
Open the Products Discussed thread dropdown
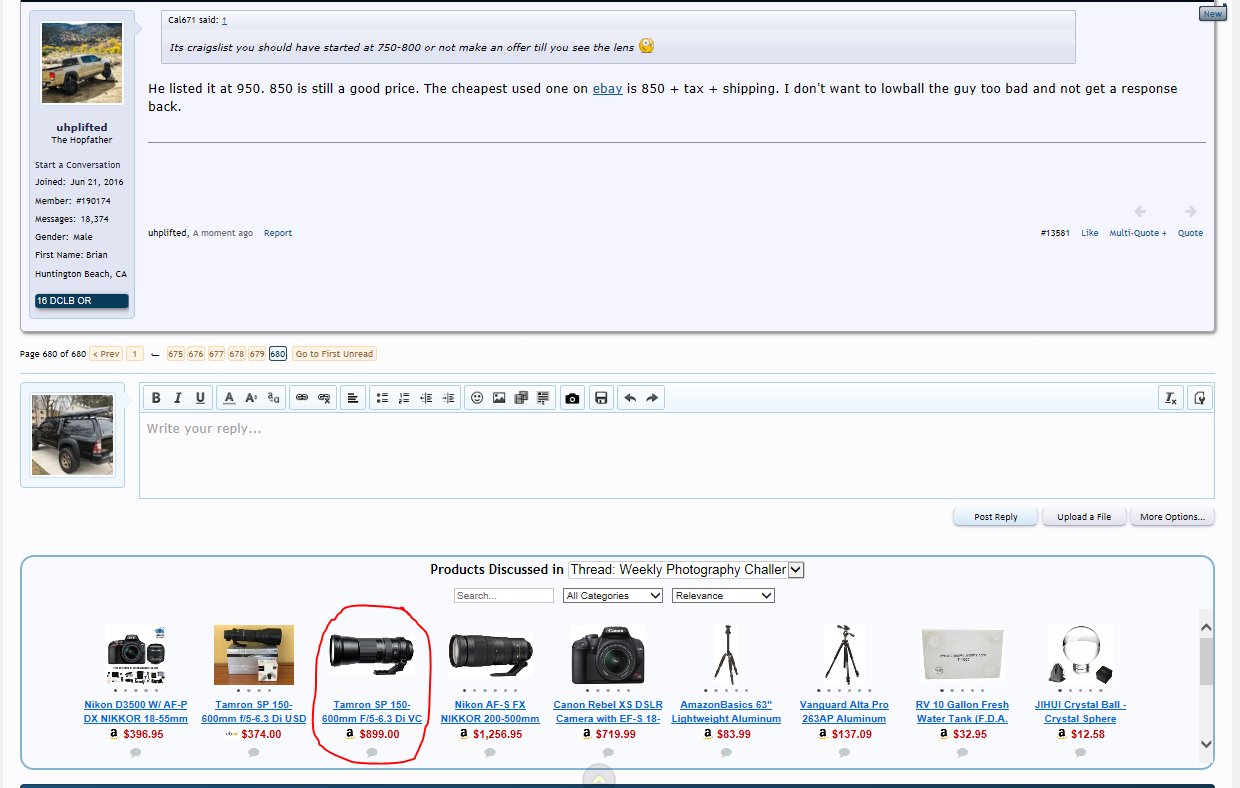point(686,569)
